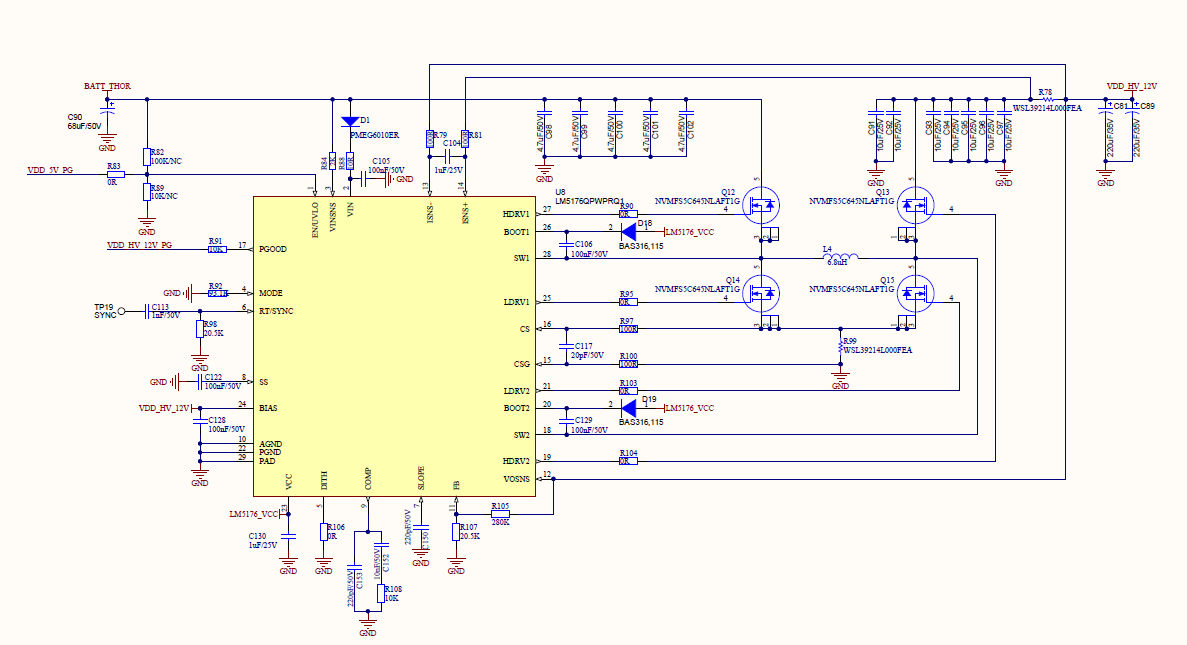Select the R78 sense resistor symbol
Image resolution: width=1187 pixels, height=645 pixels.
[x=1048, y=99]
